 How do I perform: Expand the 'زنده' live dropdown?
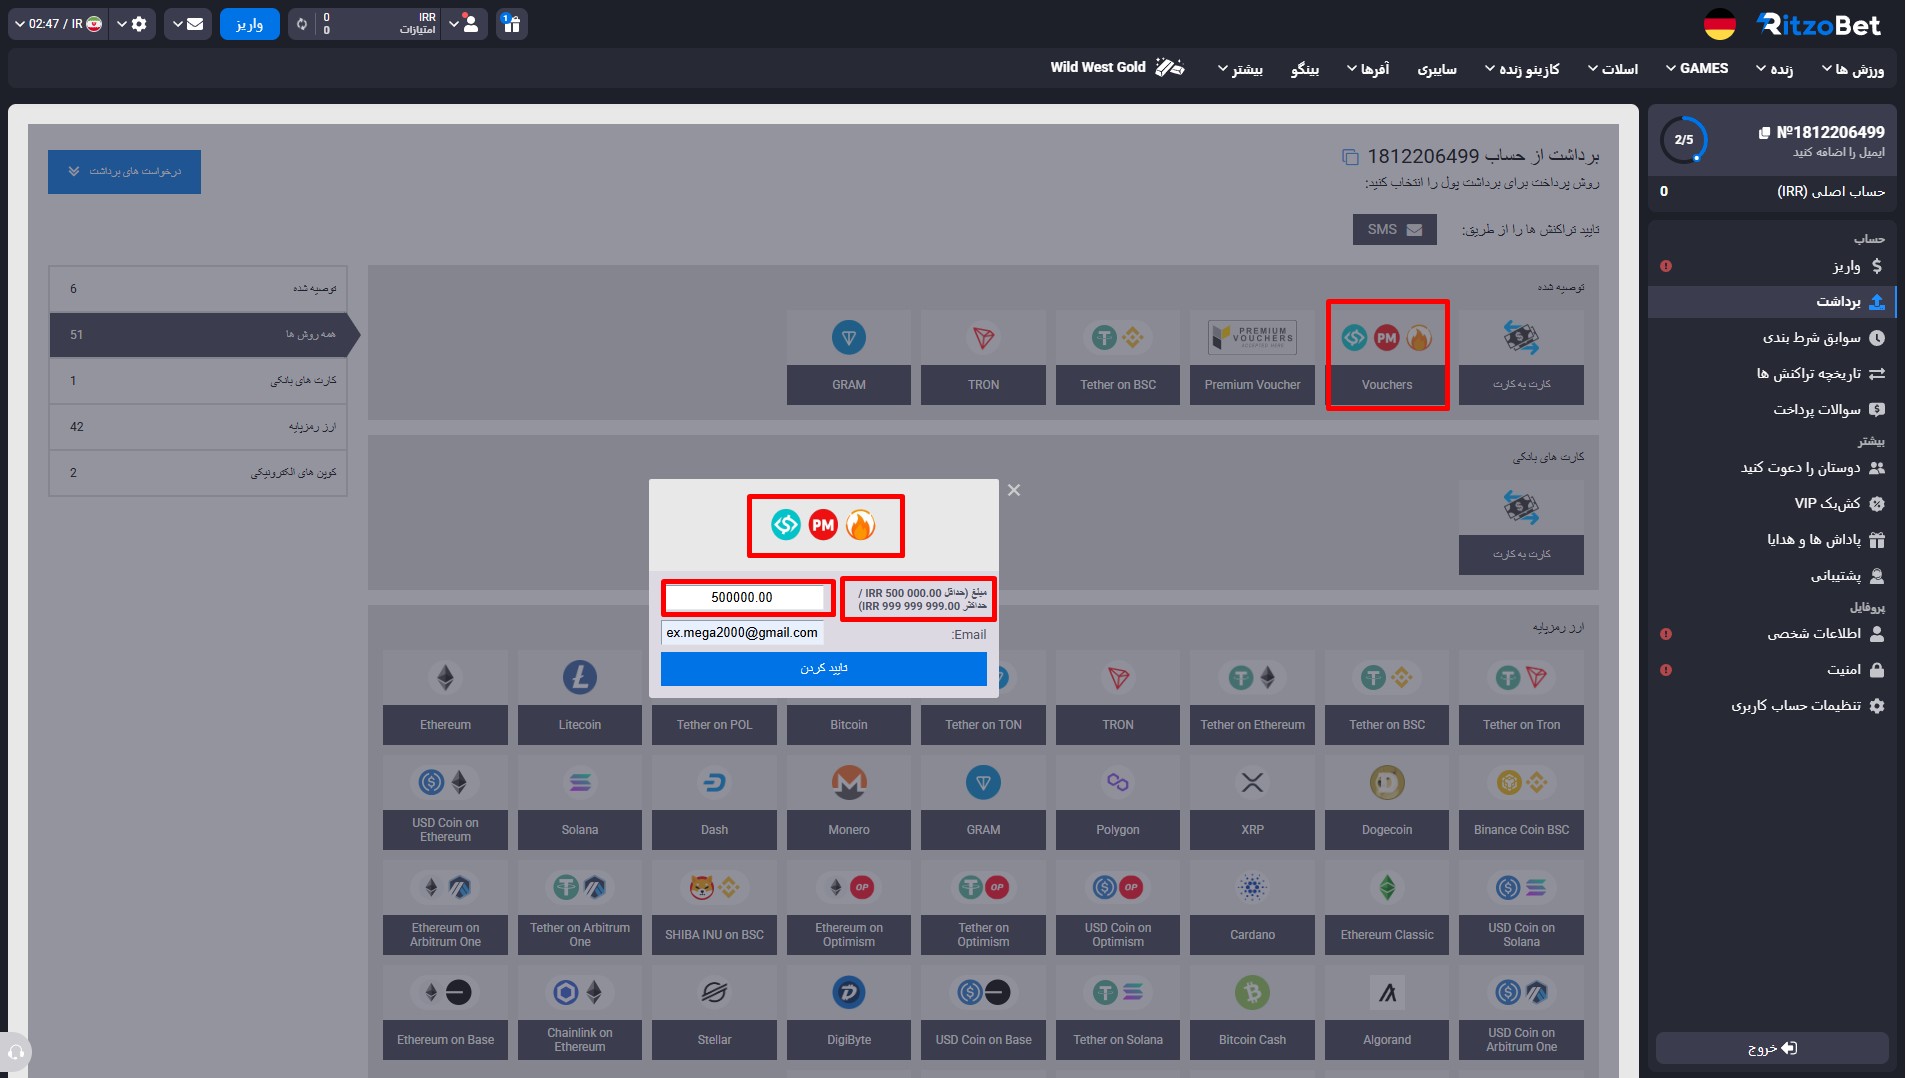pos(1775,69)
